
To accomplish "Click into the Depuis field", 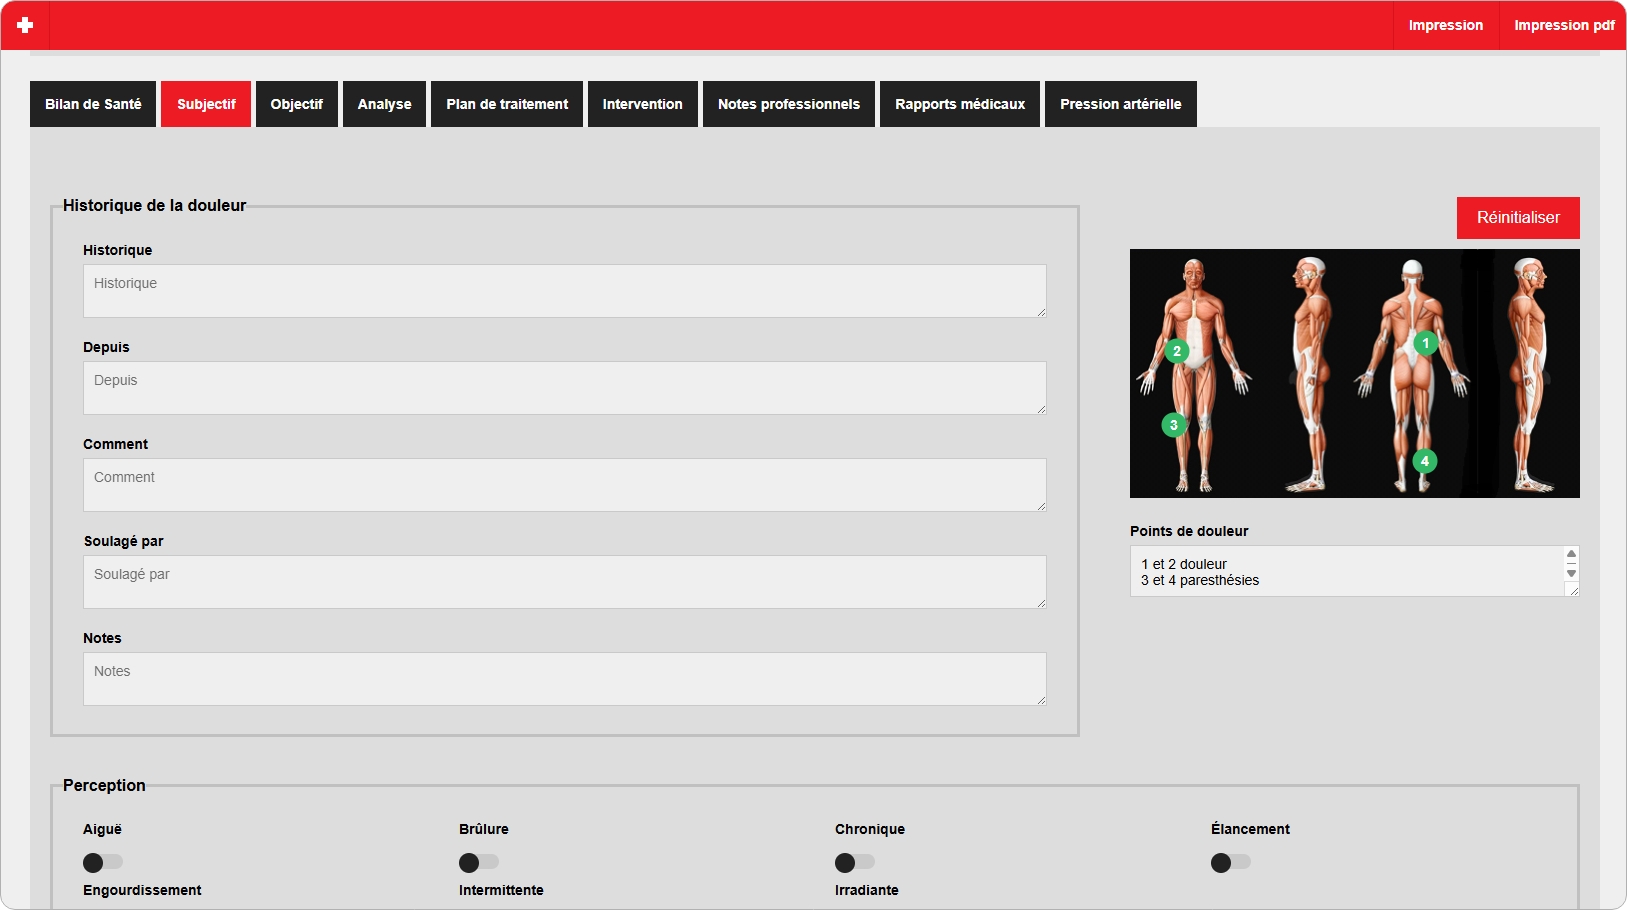I will tap(565, 388).
